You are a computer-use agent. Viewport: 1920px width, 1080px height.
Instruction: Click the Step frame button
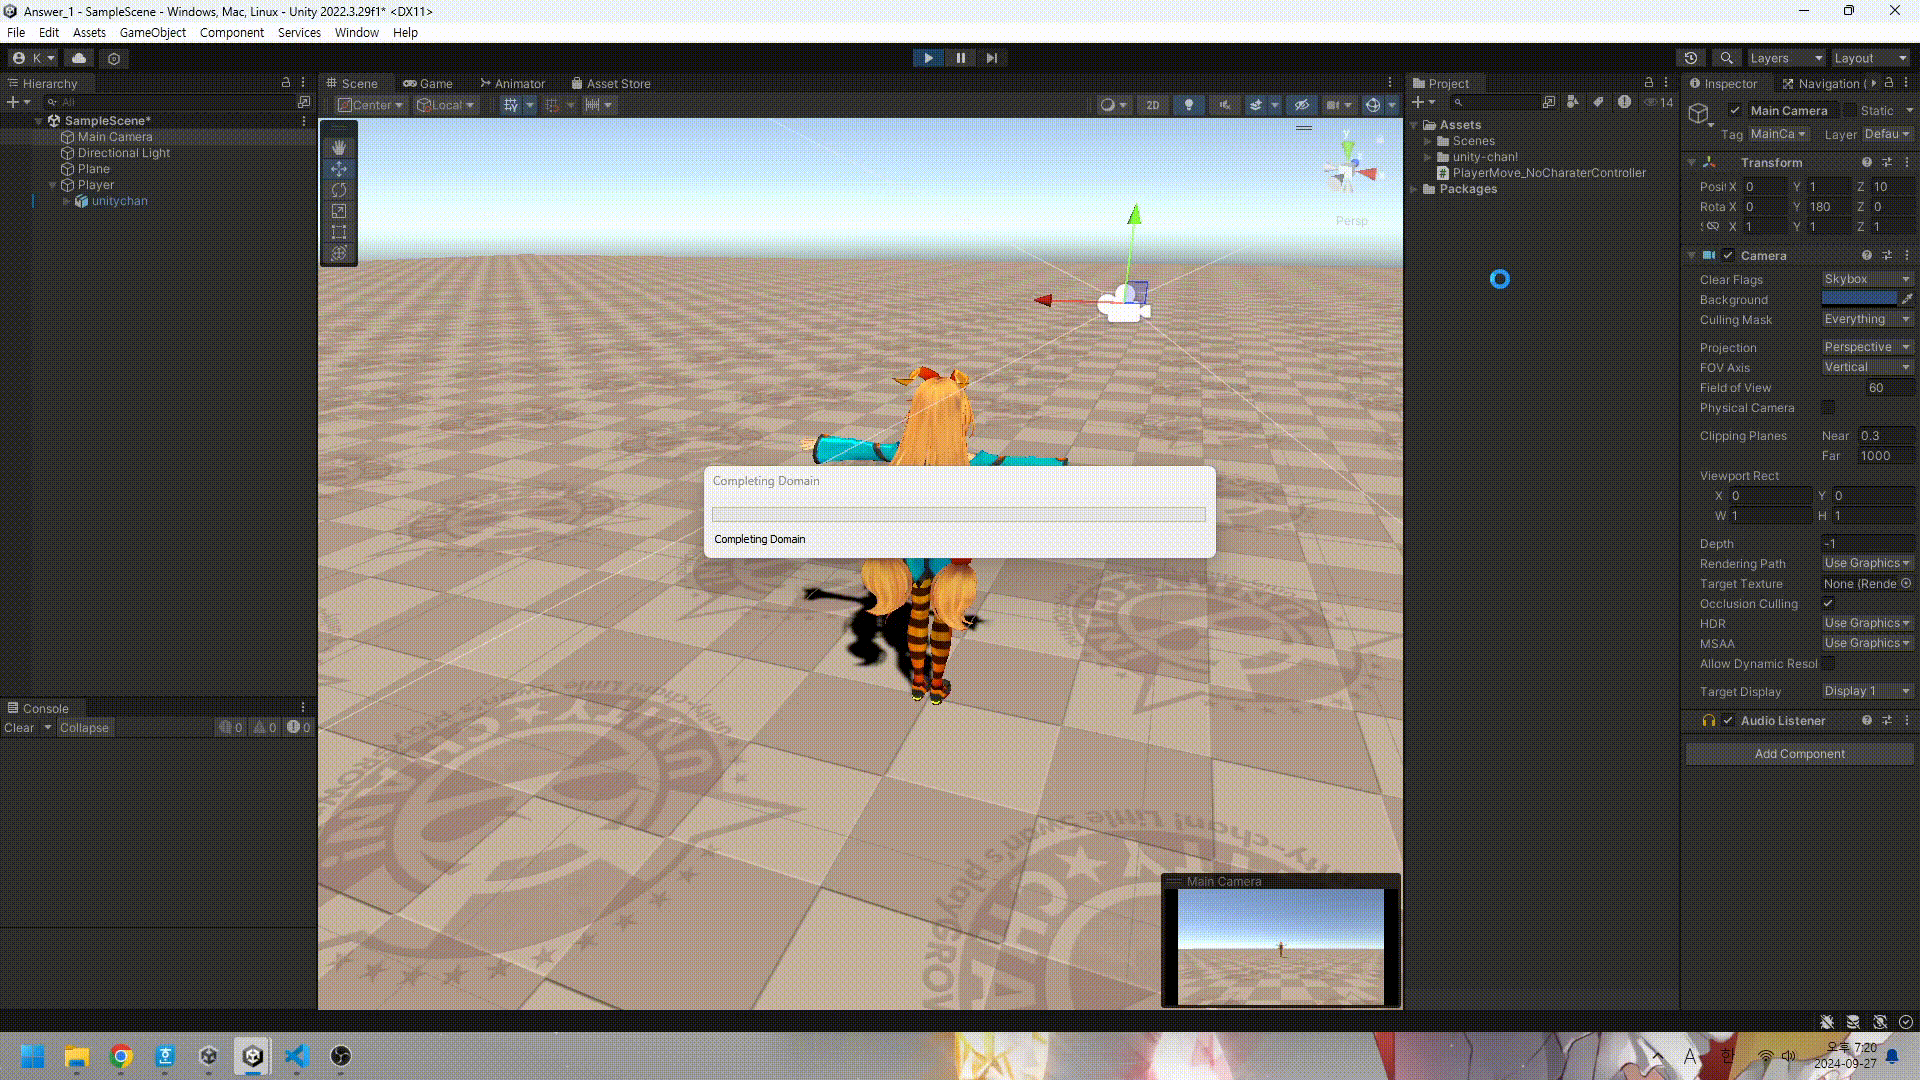coord(991,58)
